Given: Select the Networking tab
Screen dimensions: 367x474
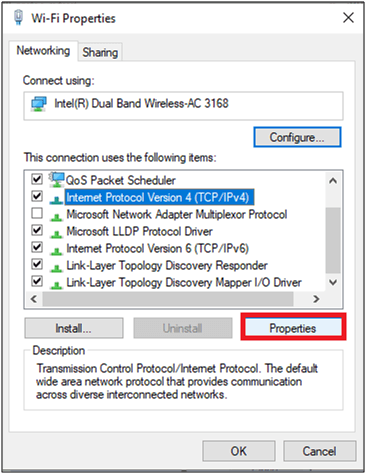Looking at the screenshot, I should [43, 51].
